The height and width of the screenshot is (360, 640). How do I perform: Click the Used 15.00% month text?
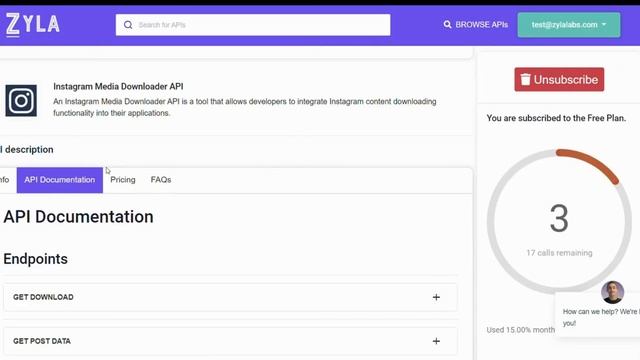(x=520, y=330)
